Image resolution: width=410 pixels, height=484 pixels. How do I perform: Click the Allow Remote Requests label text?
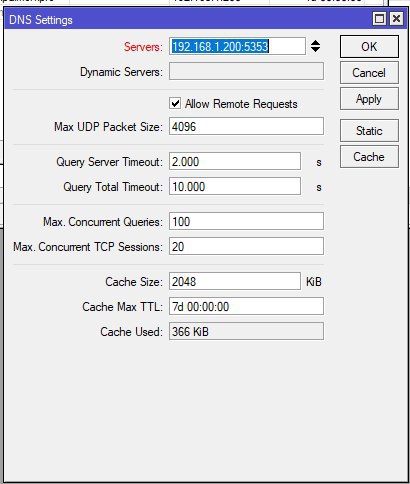point(241,104)
